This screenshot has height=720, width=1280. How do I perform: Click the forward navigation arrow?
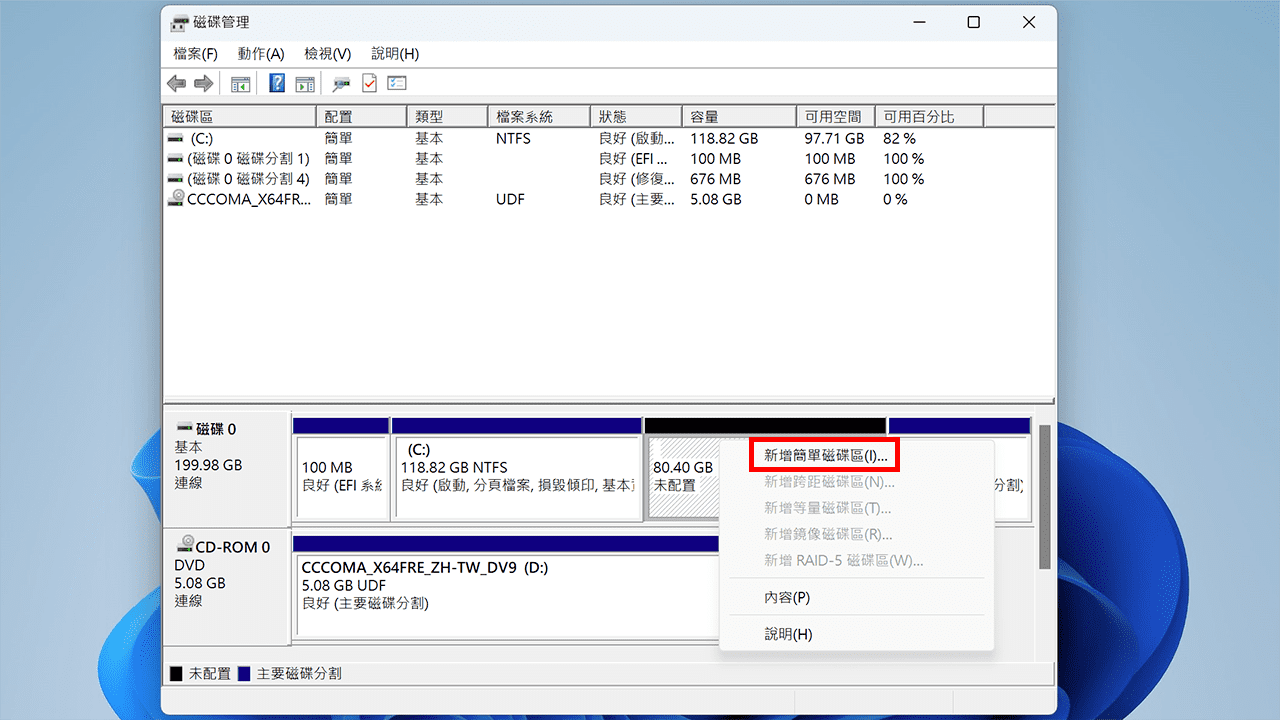(x=204, y=83)
